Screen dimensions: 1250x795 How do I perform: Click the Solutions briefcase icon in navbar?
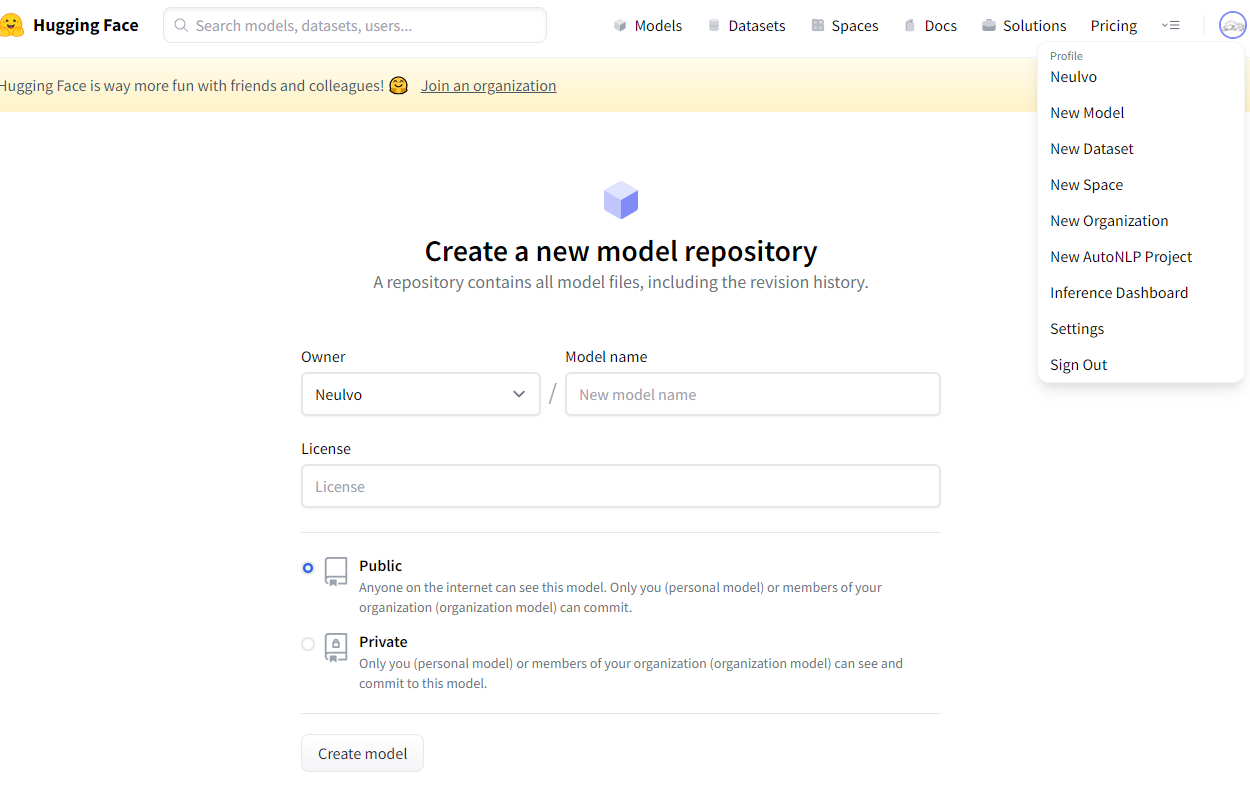tap(989, 25)
